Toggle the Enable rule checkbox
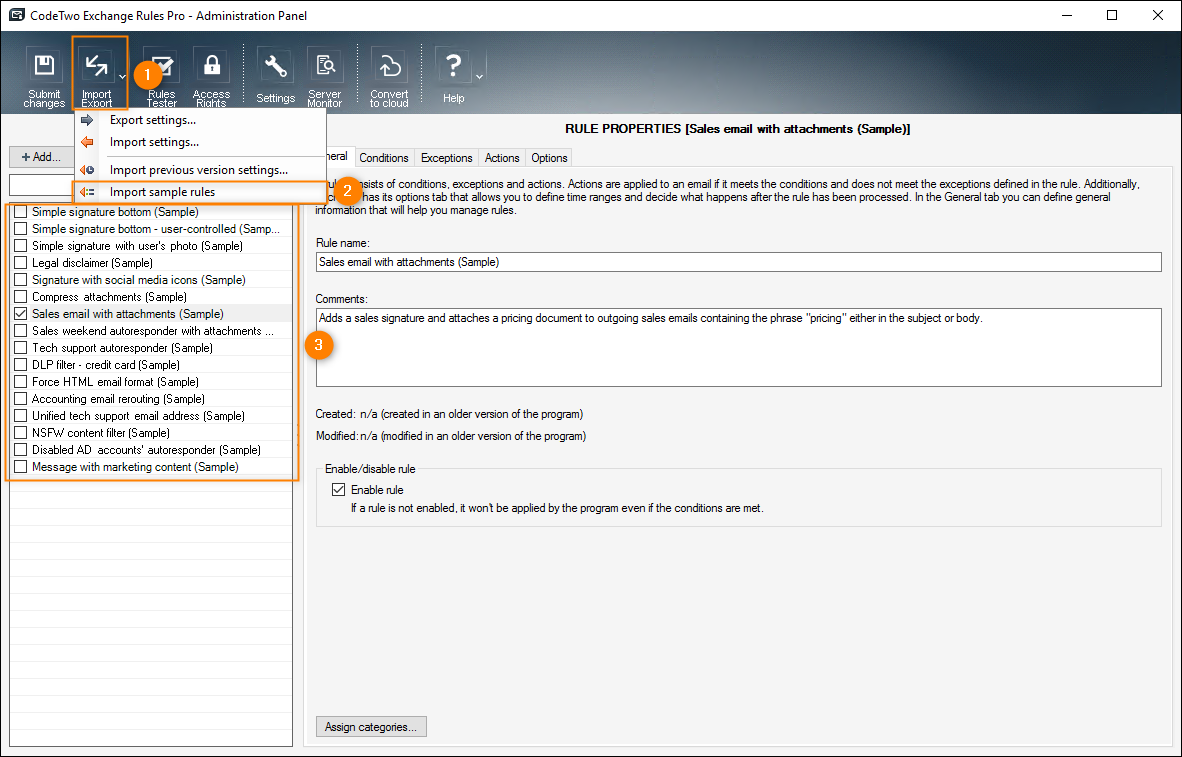The image size is (1182, 757). tap(338, 489)
